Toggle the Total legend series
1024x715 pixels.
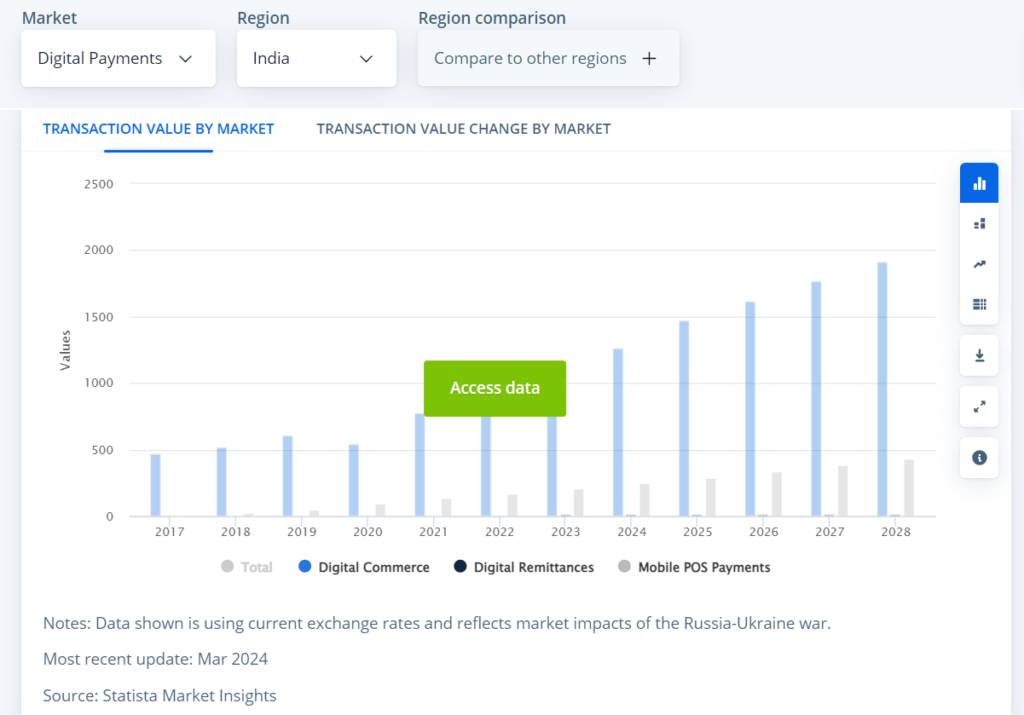click(x=246, y=567)
